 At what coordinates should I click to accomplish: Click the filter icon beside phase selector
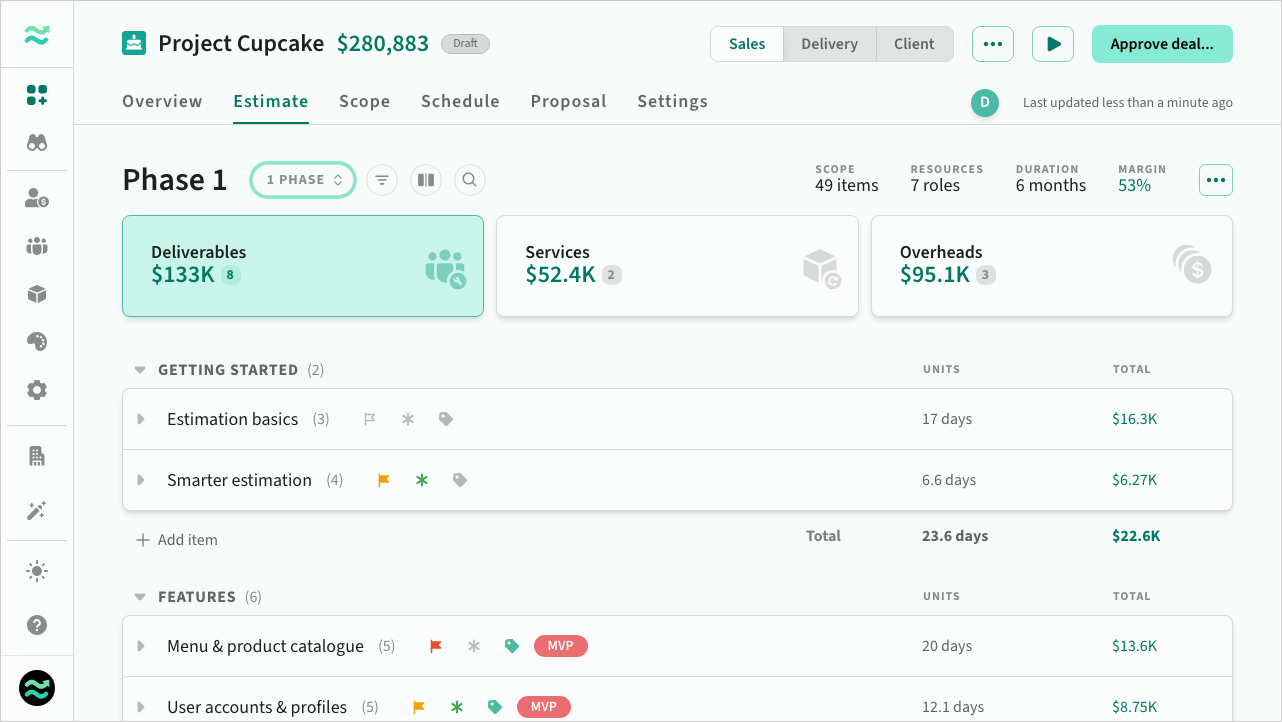click(x=381, y=180)
